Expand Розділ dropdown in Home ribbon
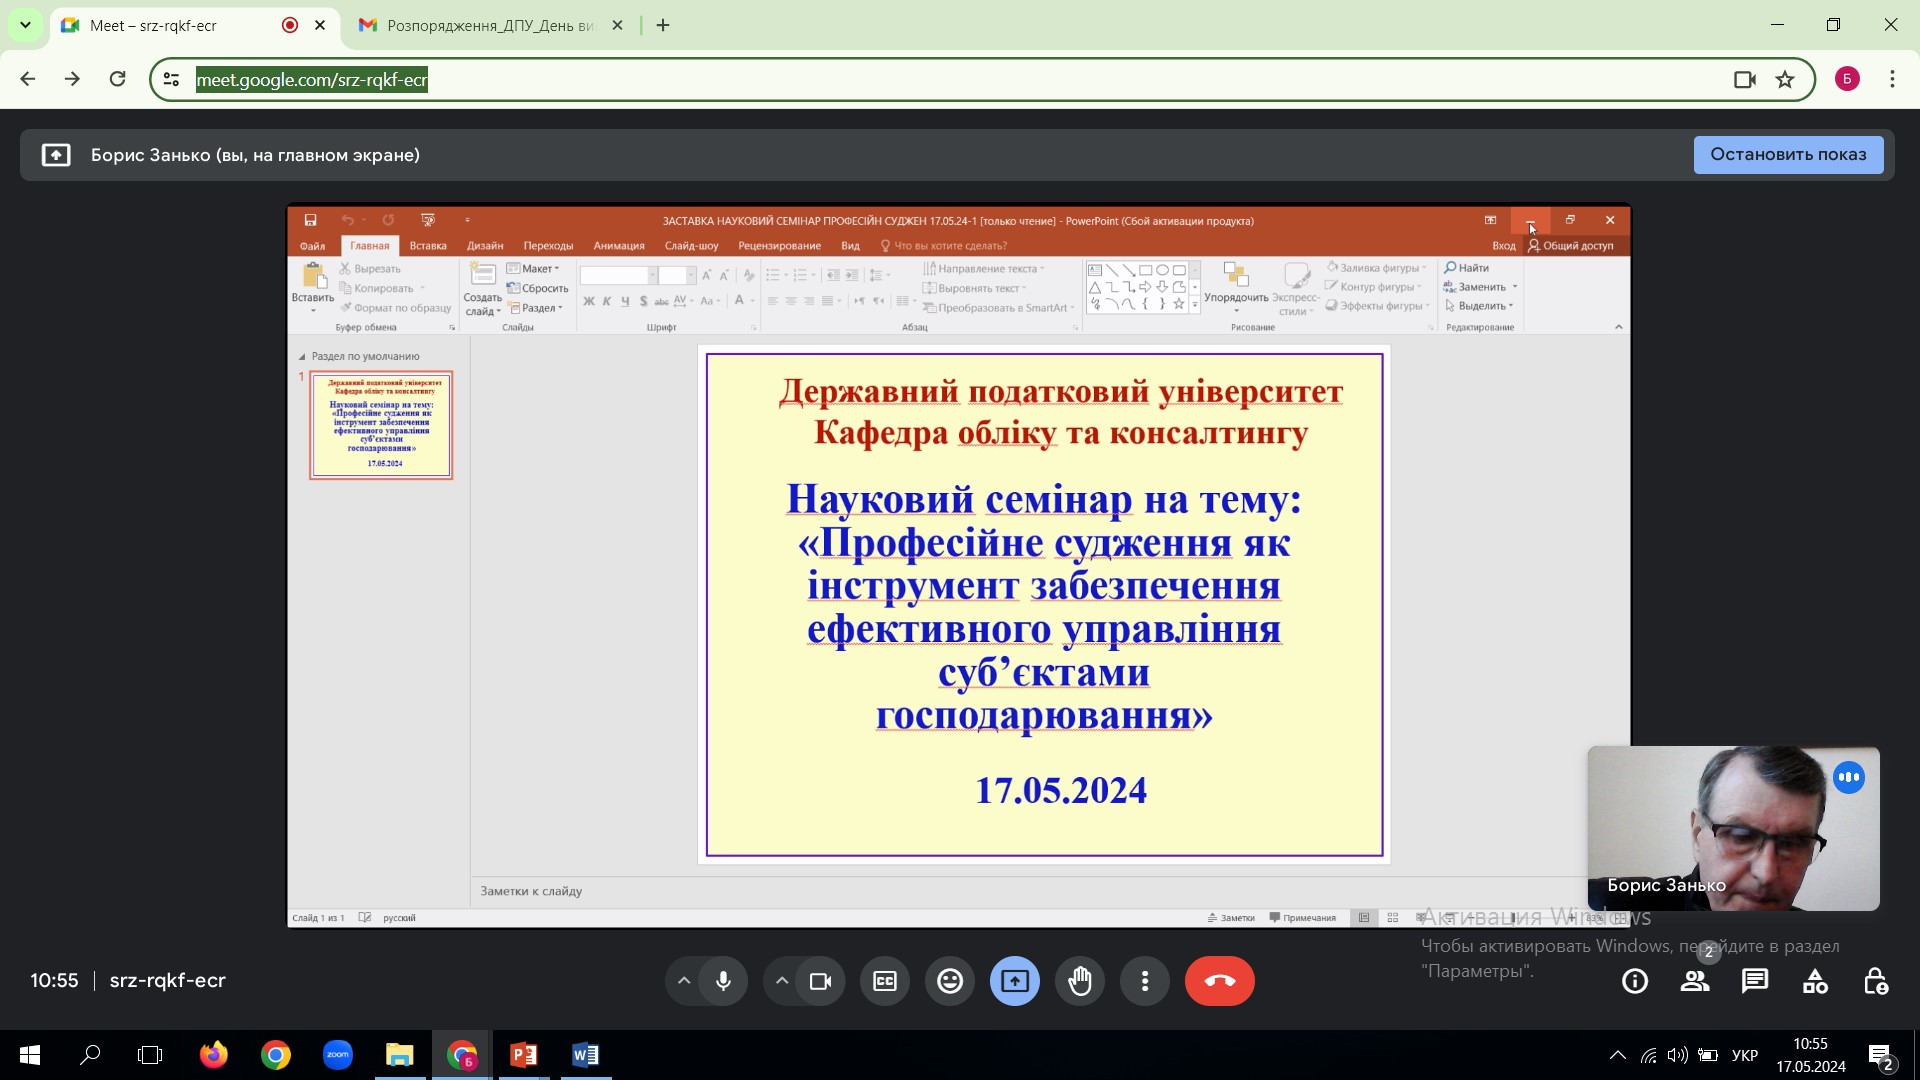Image resolution: width=1920 pixels, height=1080 pixels. point(542,307)
